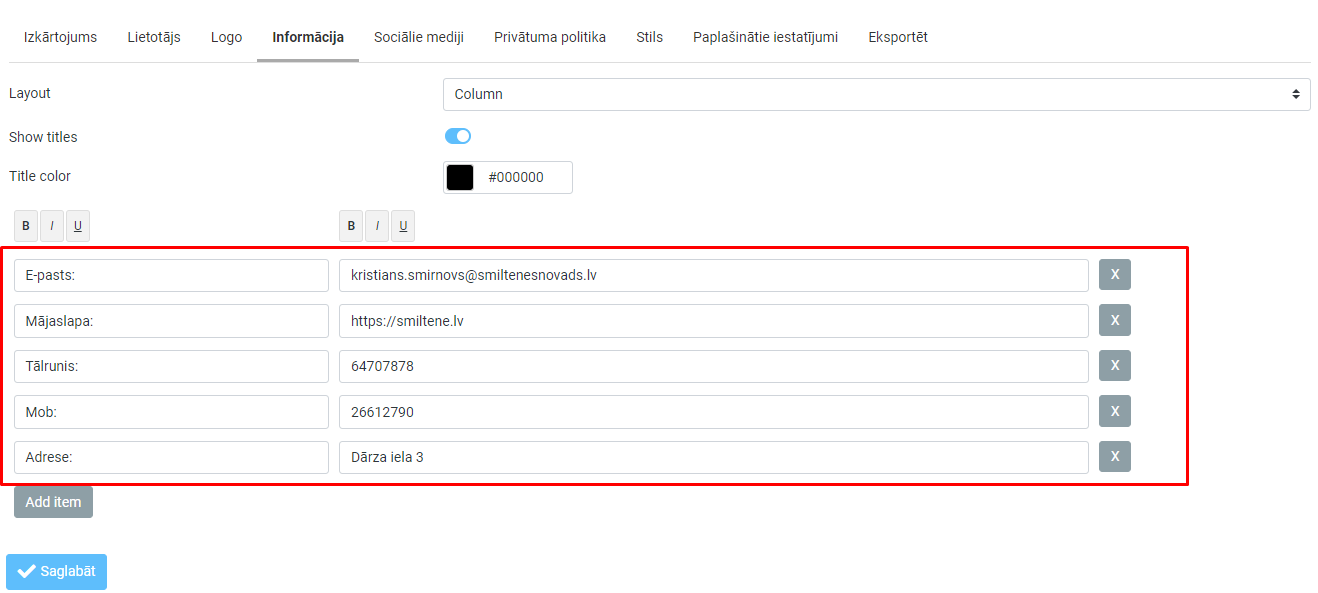Screen dimensions: 1318x593
Task: Open the Privātuma politika tab
Action: [x=550, y=37]
